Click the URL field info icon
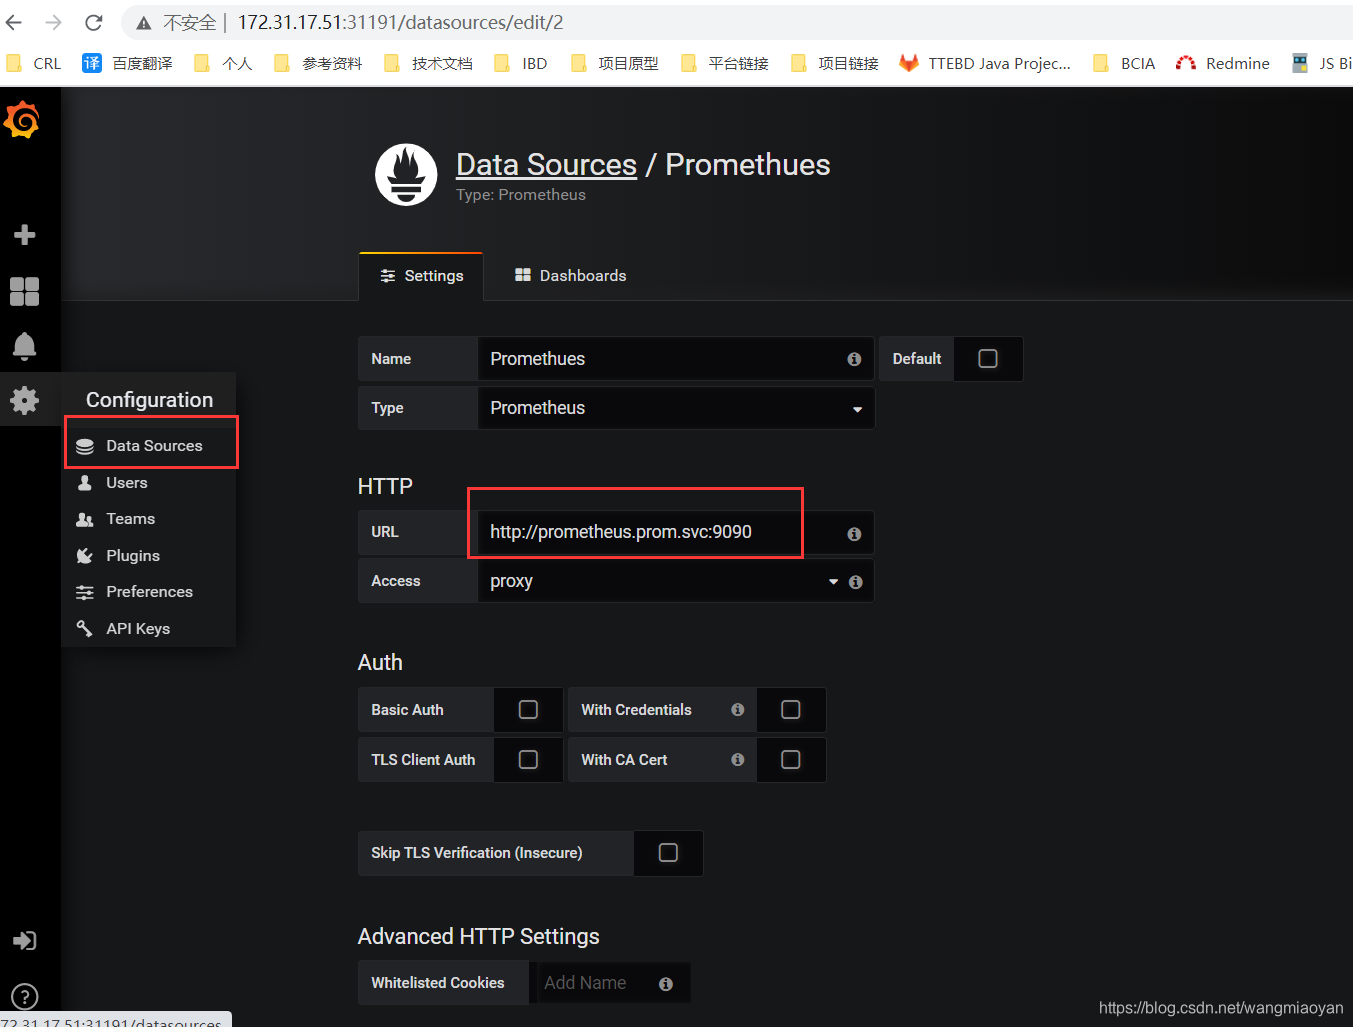The width and height of the screenshot is (1353, 1027). click(854, 534)
